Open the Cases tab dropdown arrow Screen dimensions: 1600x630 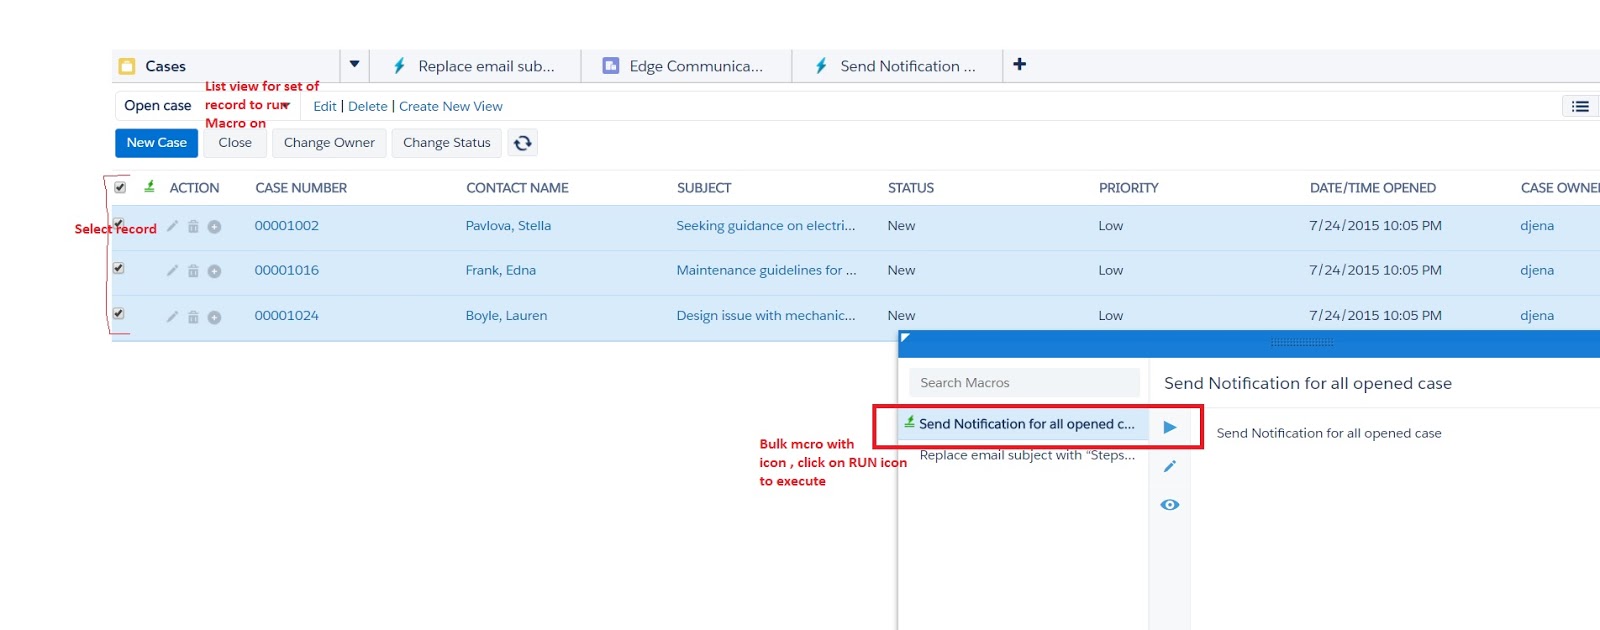[354, 65]
